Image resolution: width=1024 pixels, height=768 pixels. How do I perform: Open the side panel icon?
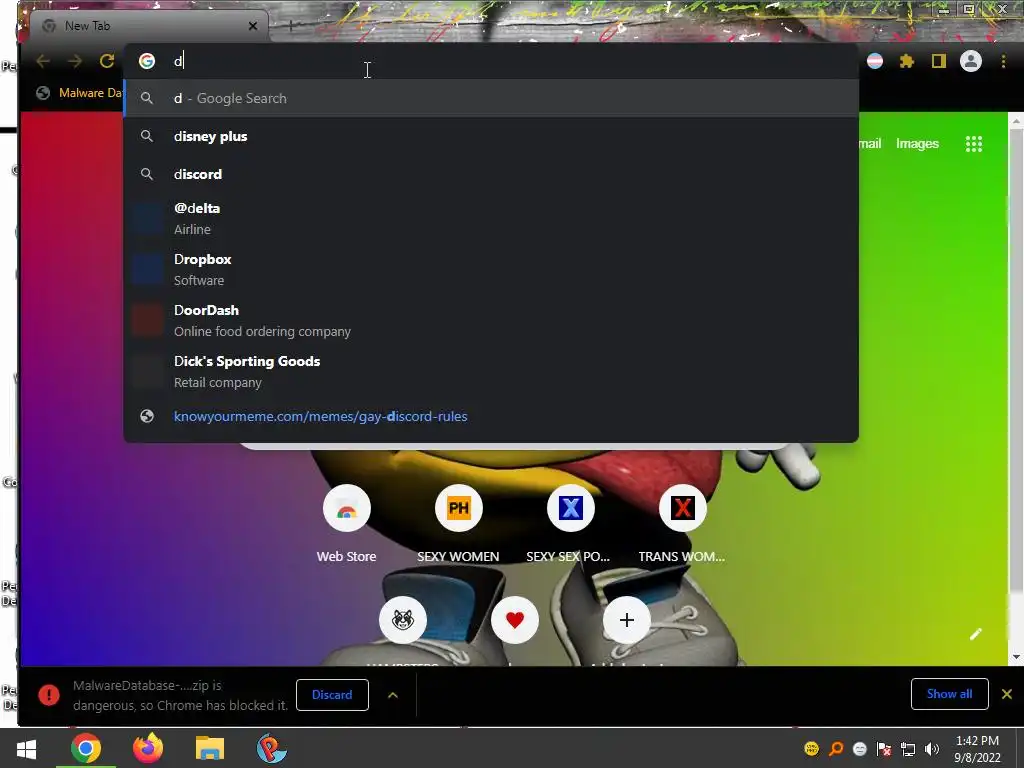[x=938, y=61]
